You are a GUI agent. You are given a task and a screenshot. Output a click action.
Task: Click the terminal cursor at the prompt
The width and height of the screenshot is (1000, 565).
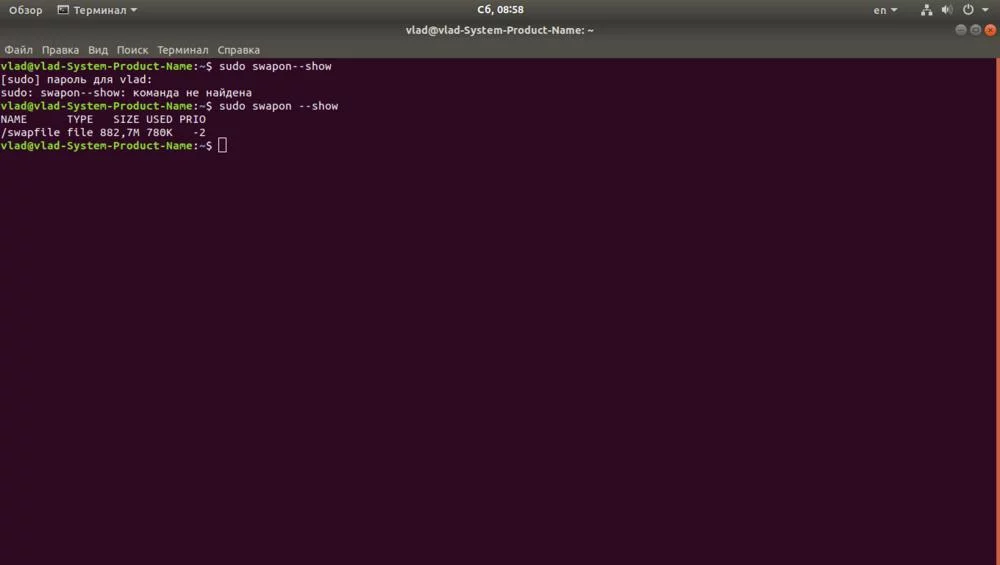pyautogui.click(x=222, y=145)
